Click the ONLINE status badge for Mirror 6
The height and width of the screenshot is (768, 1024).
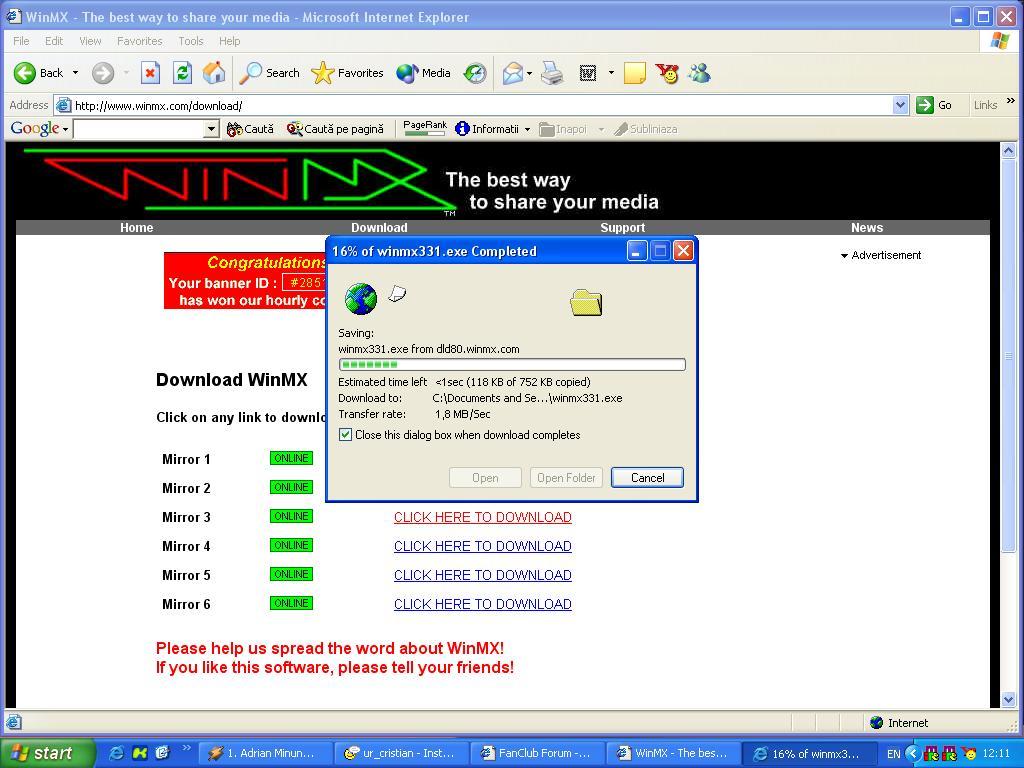pyautogui.click(x=291, y=603)
